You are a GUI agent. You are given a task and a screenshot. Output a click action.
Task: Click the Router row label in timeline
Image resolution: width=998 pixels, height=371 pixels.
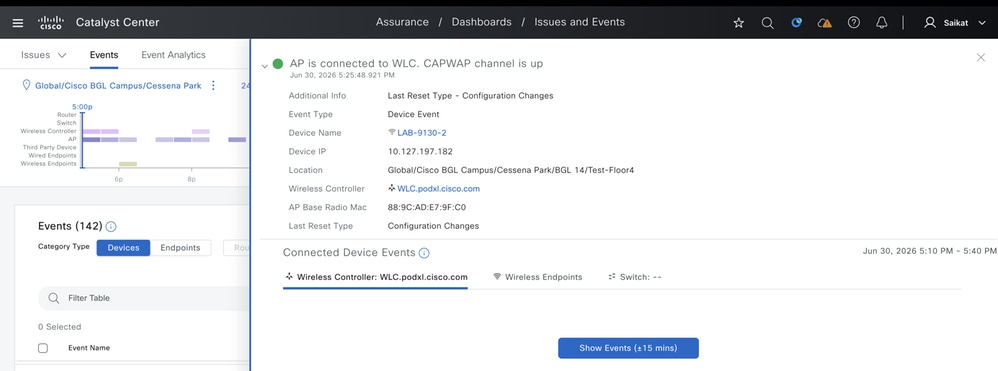pyautogui.click(x=67, y=115)
